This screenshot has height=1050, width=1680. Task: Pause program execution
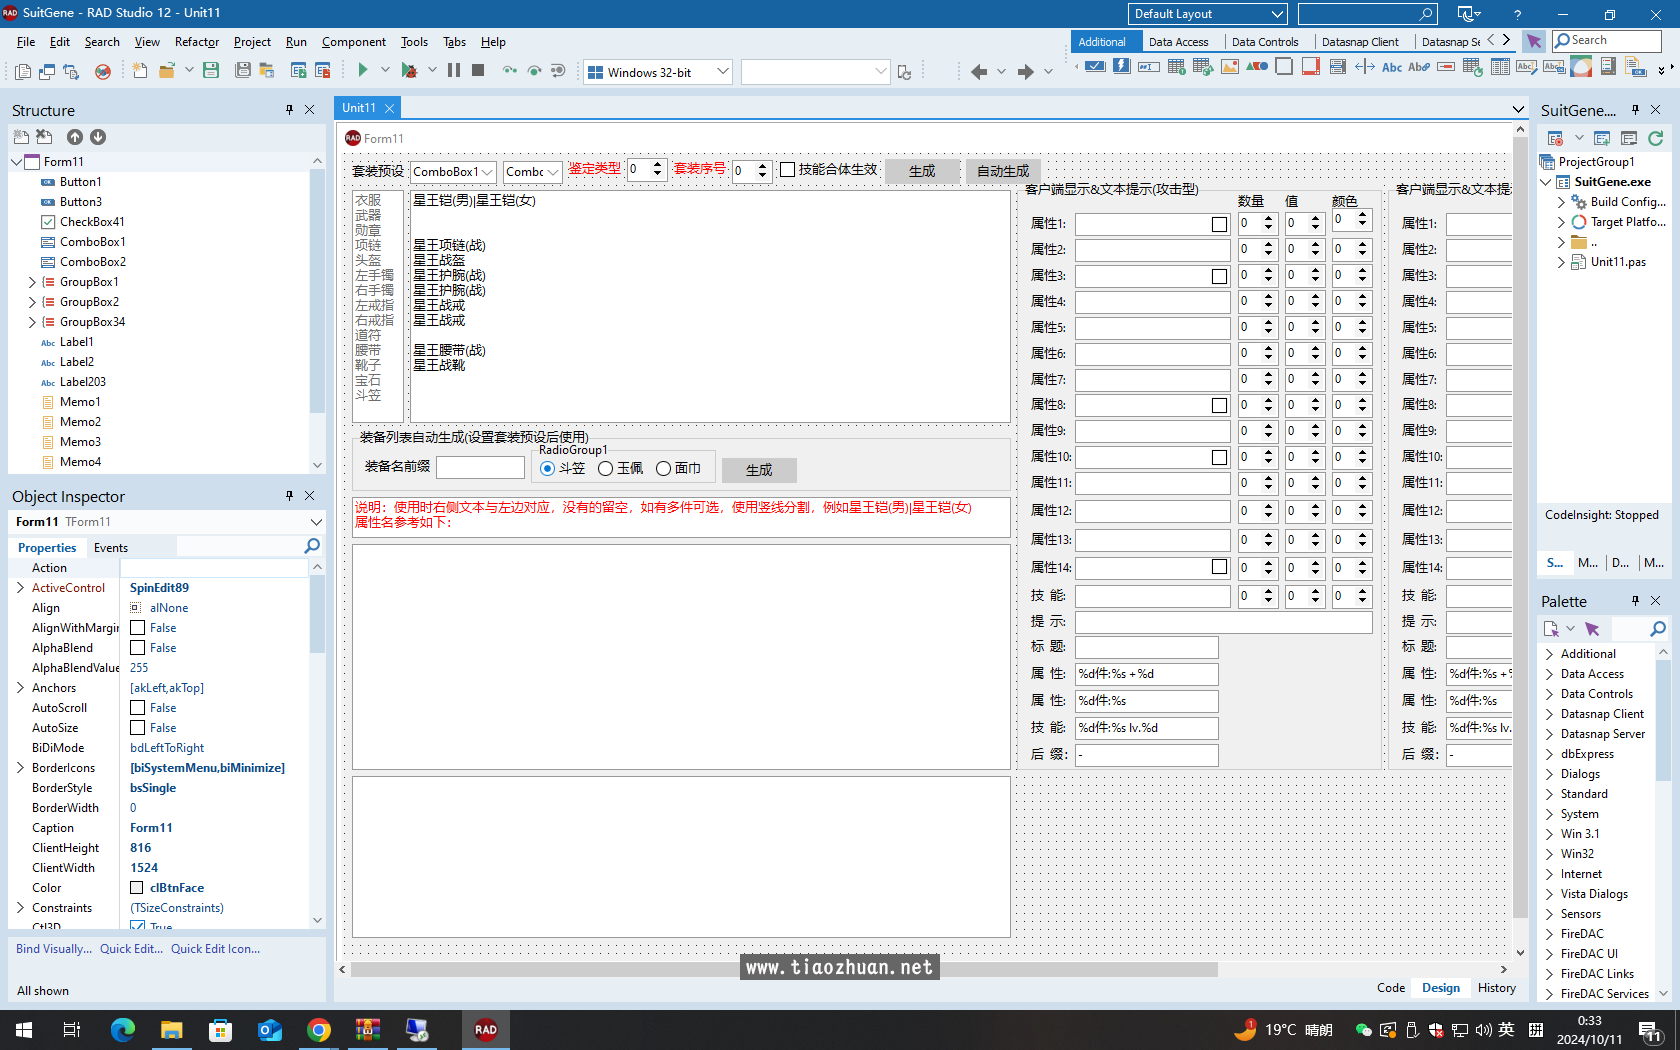click(455, 71)
